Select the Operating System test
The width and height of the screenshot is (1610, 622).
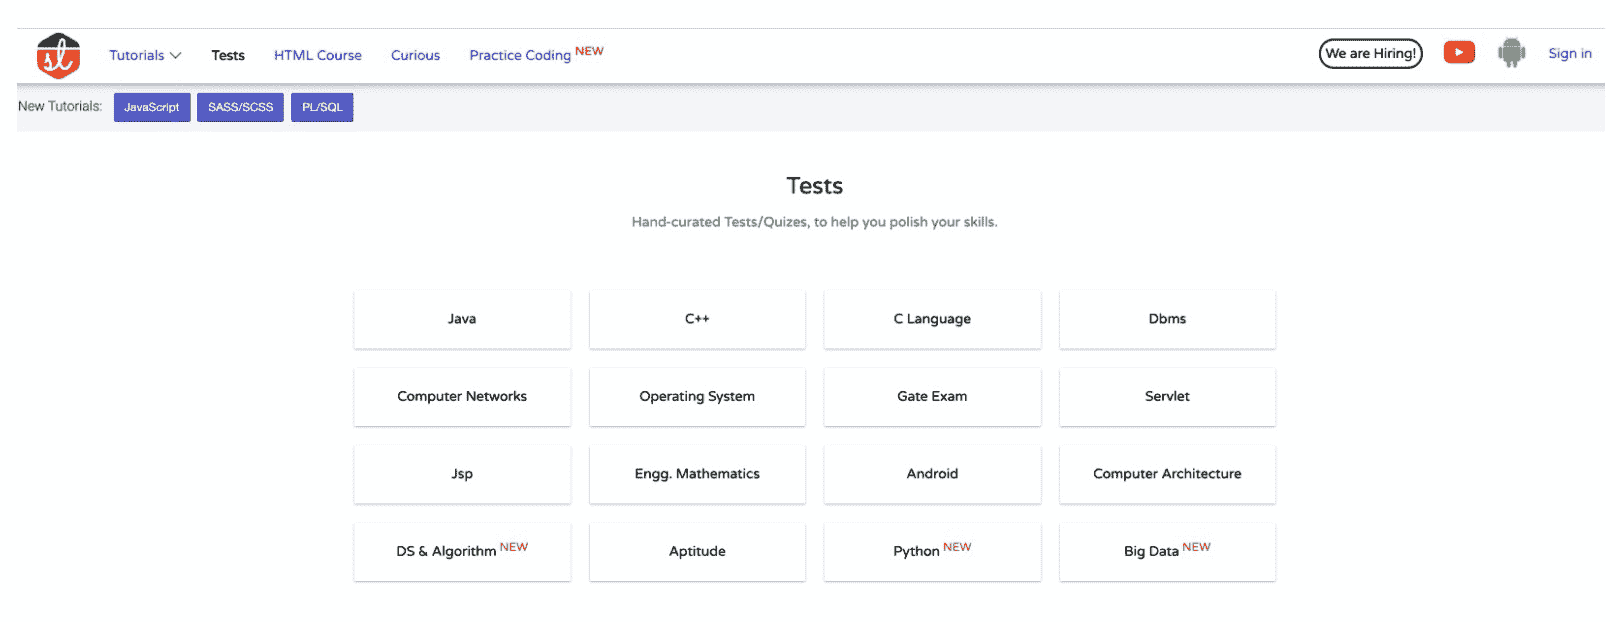pyautogui.click(x=697, y=397)
